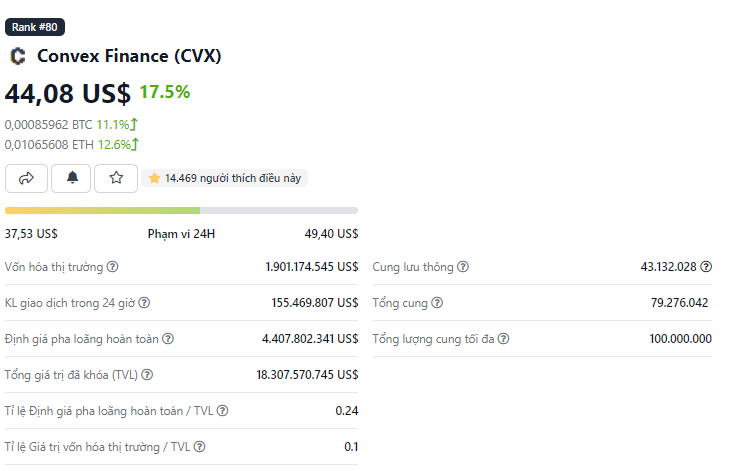Click the 24H price range progress bar
739x471 pixels.
(x=181, y=210)
